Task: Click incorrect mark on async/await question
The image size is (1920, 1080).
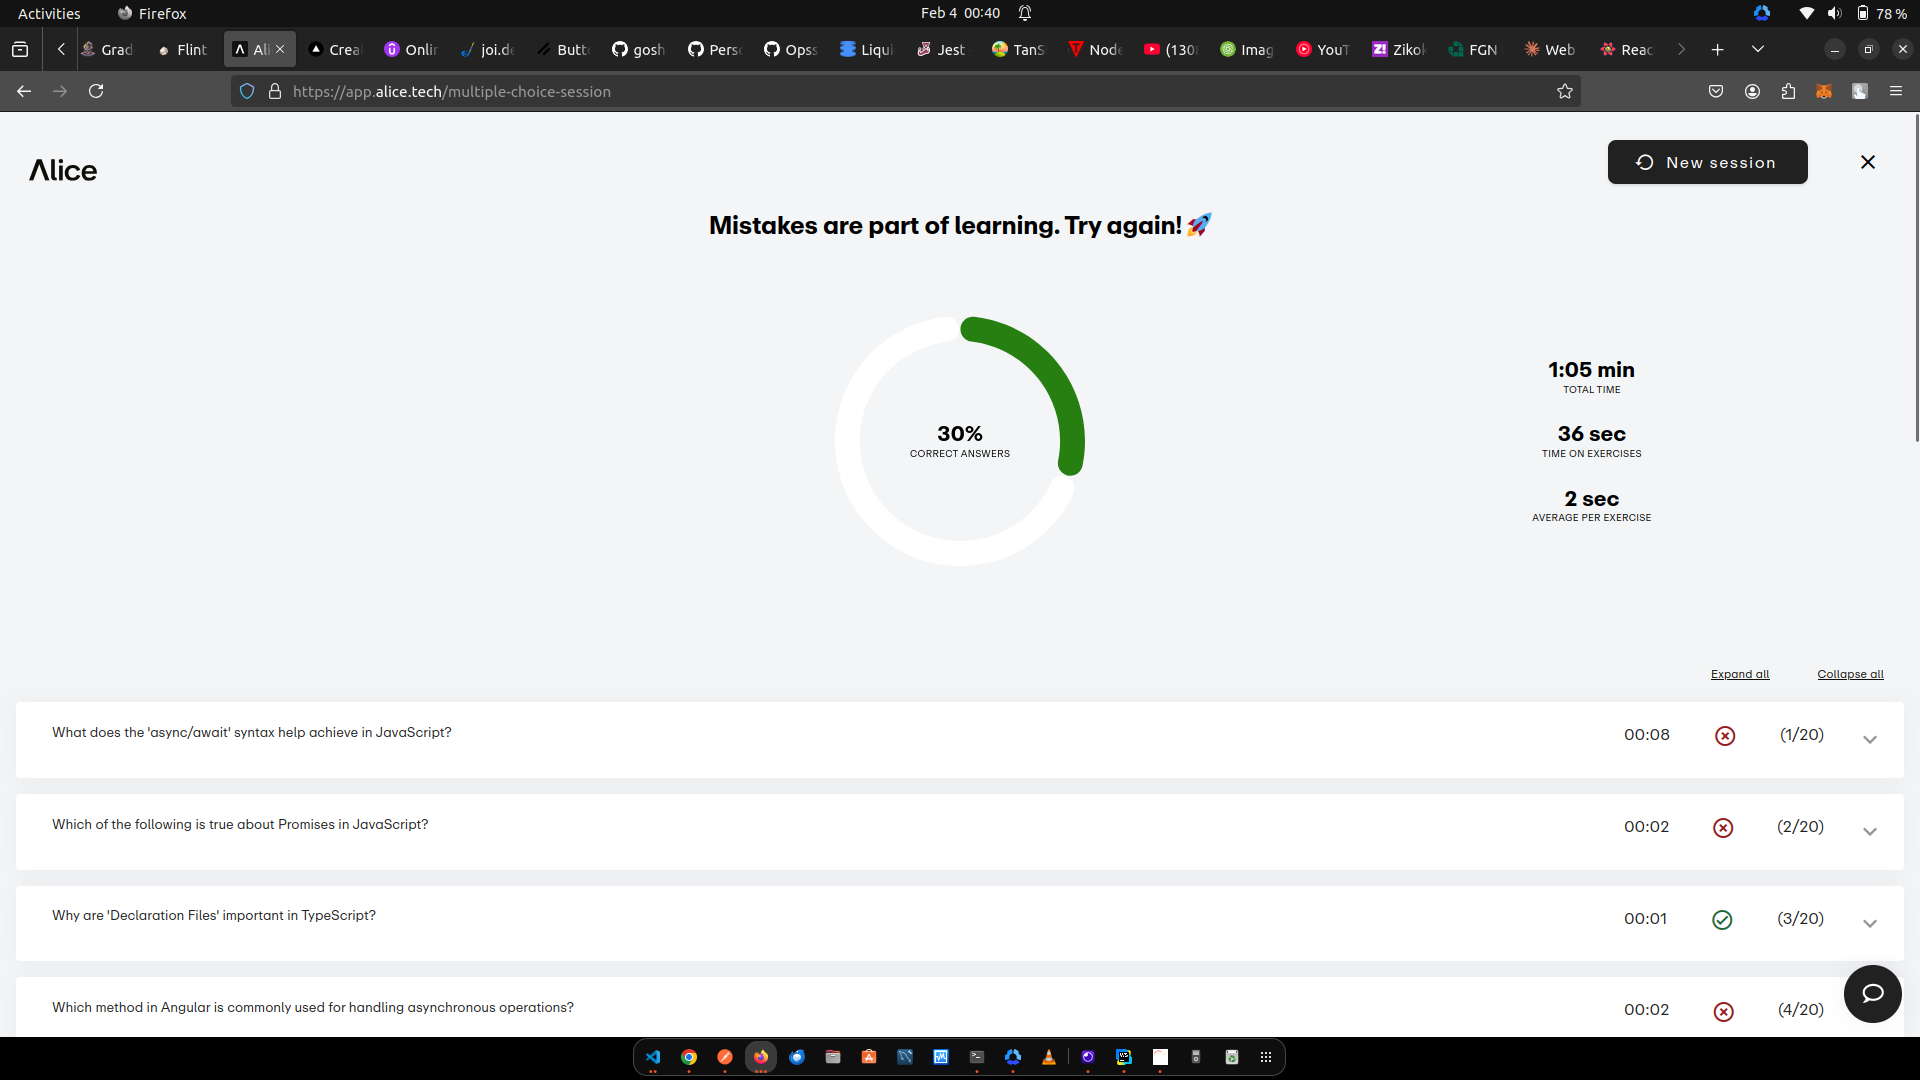Action: pyautogui.click(x=1725, y=736)
